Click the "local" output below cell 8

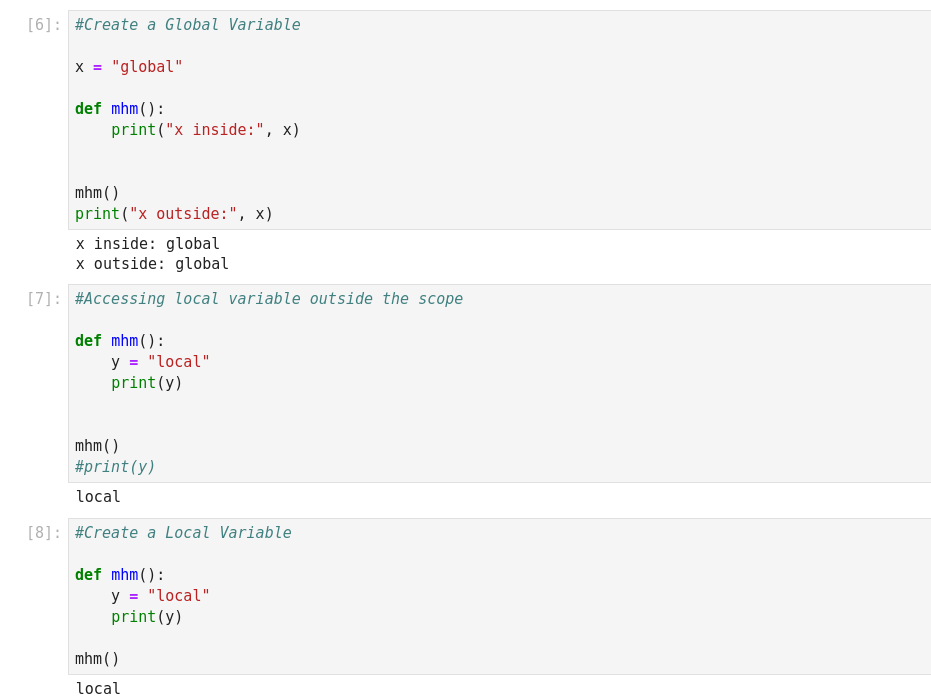click(x=98, y=689)
